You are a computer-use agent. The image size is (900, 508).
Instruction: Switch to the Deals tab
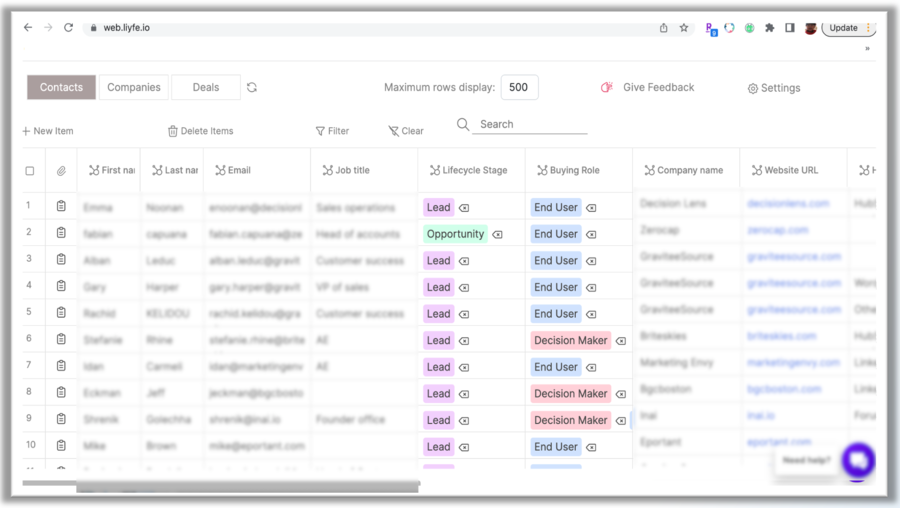tap(206, 88)
